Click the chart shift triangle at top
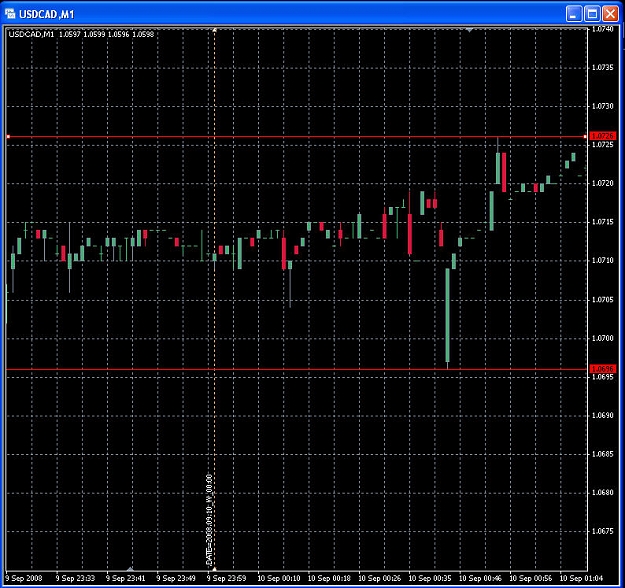The width and height of the screenshot is (625, 588). (x=469, y=30)
